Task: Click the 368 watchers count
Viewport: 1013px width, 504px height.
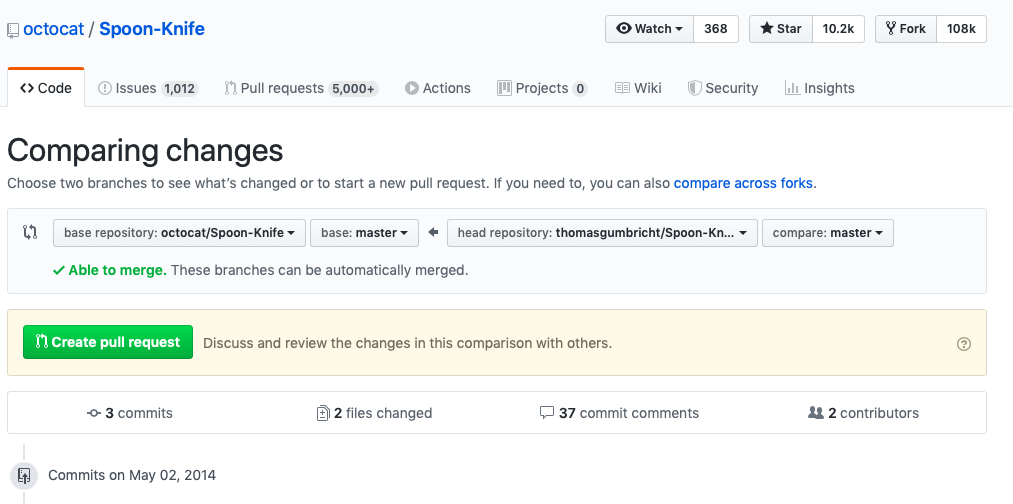Action: (x=715, y=29)
